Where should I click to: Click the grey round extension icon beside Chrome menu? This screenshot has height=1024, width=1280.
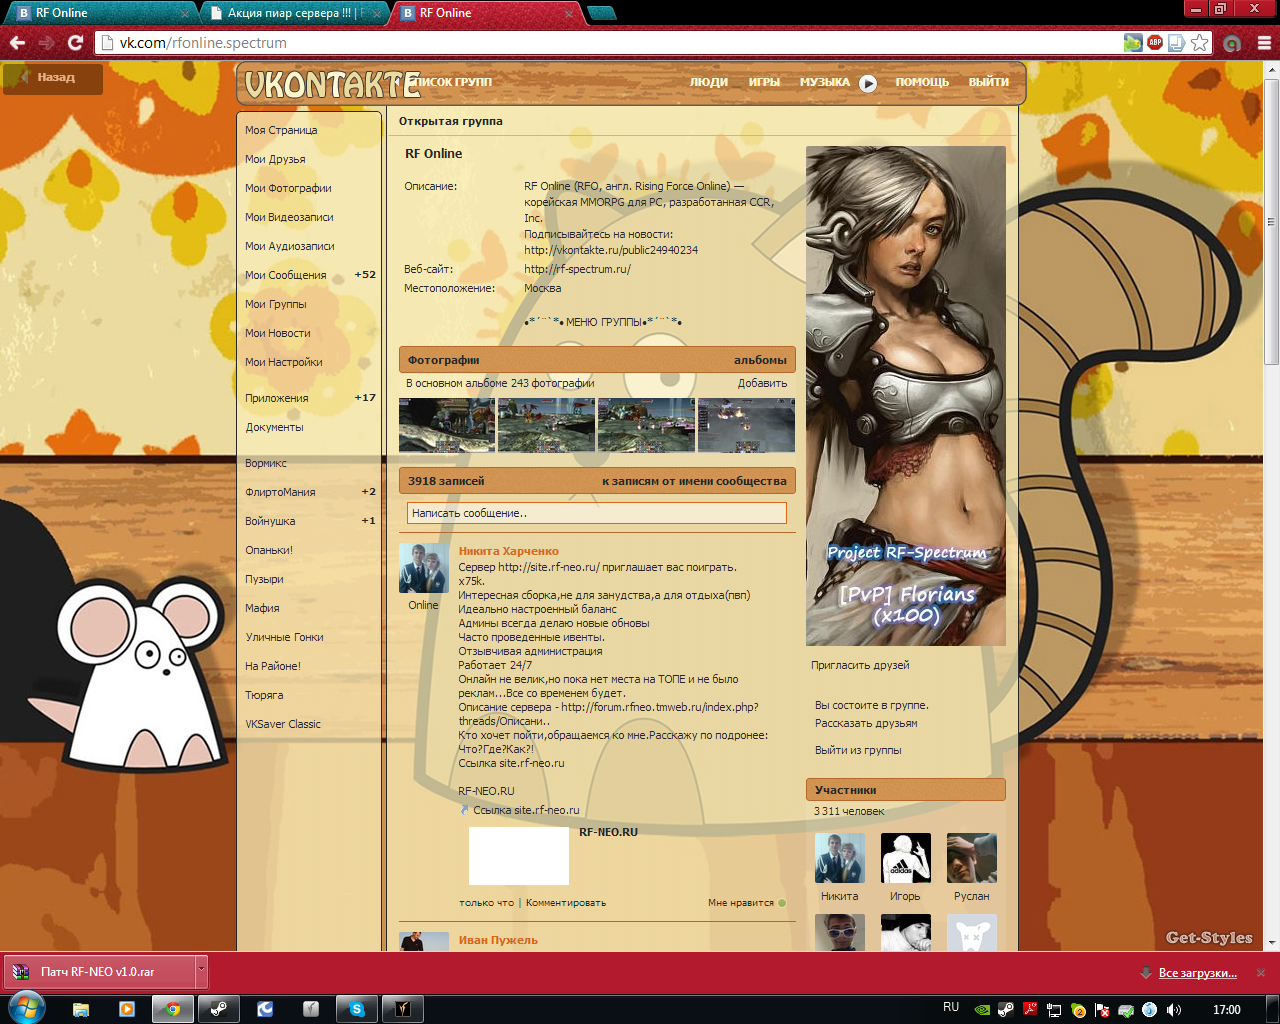[1232, 43]
